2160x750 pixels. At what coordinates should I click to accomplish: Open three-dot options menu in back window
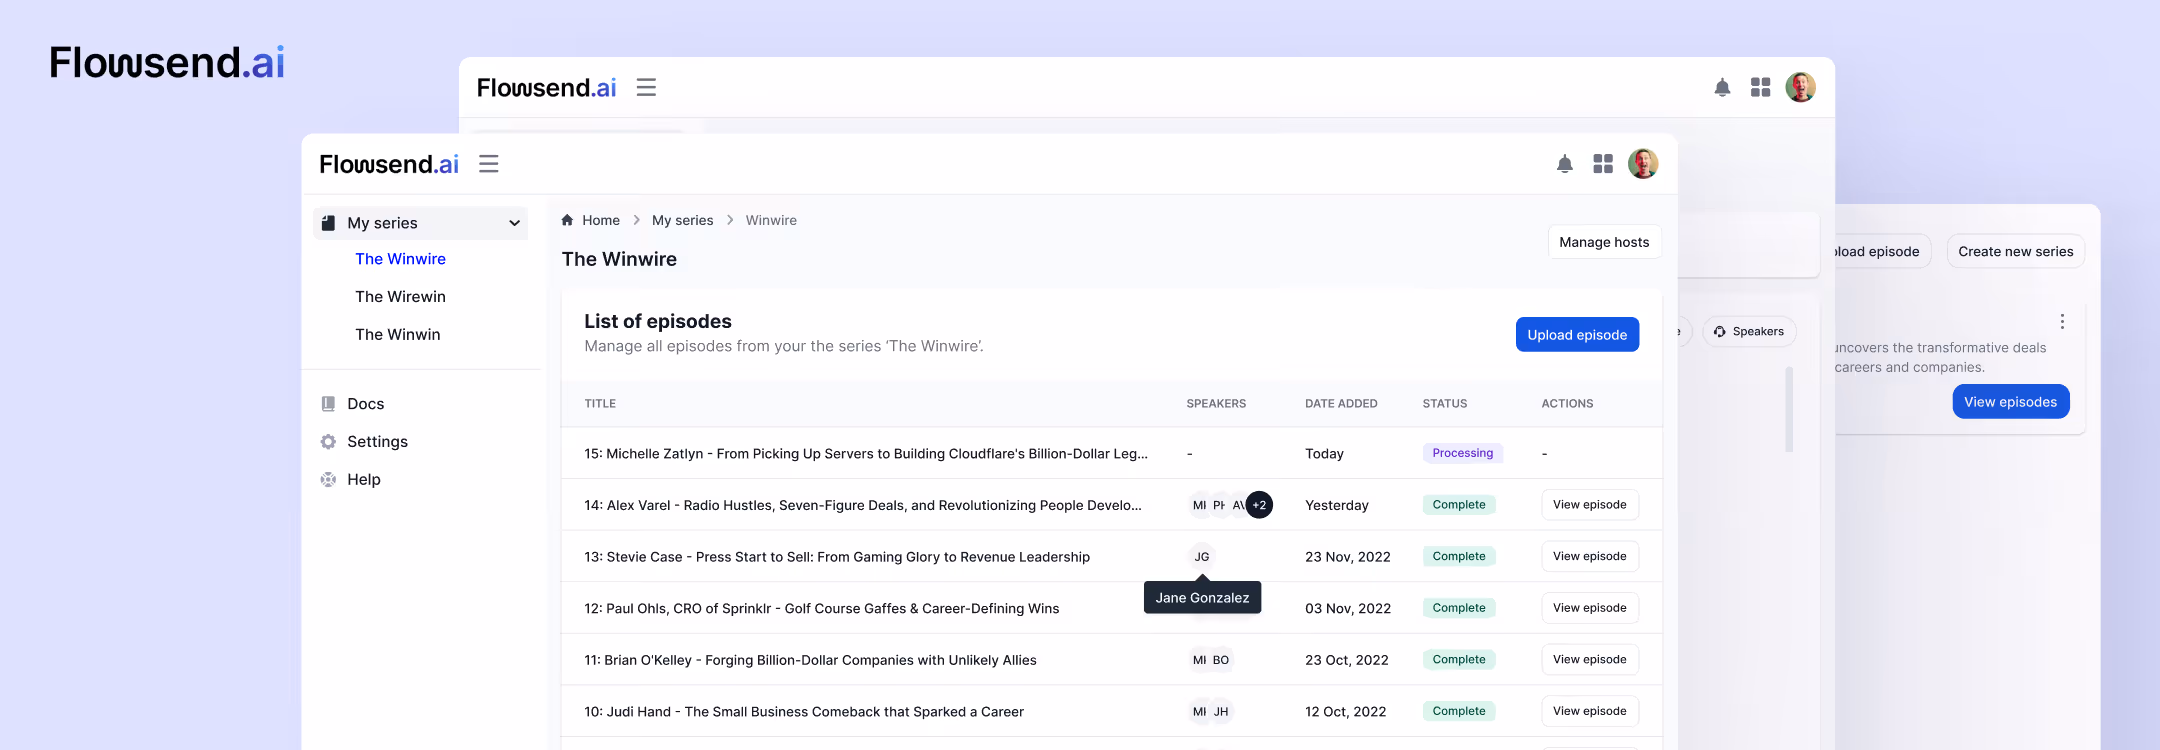click(x=2061, y=322)
